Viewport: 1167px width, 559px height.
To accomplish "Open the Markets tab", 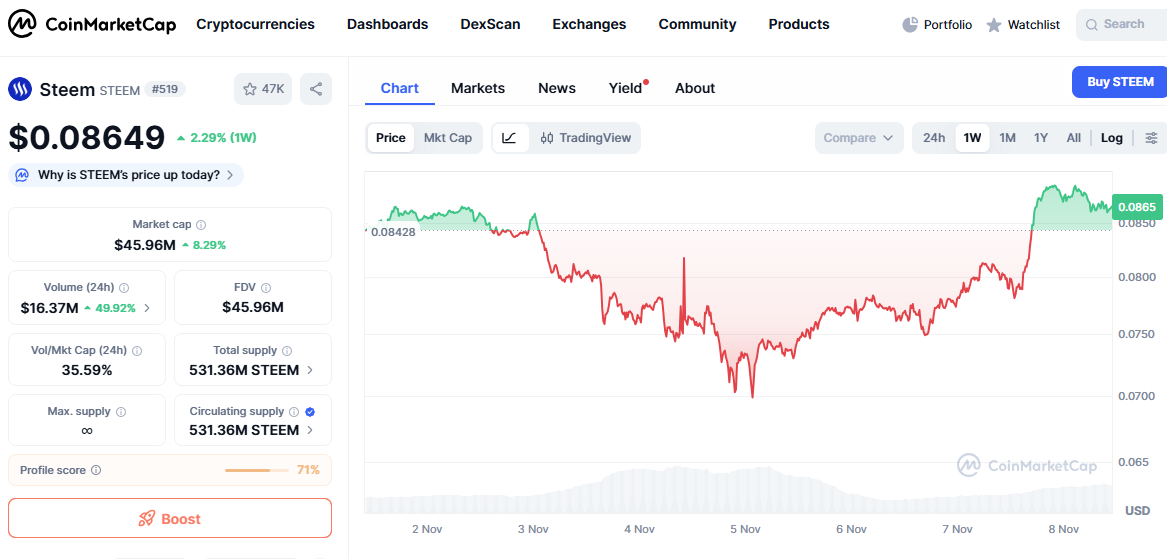I will tap(478, 88).
